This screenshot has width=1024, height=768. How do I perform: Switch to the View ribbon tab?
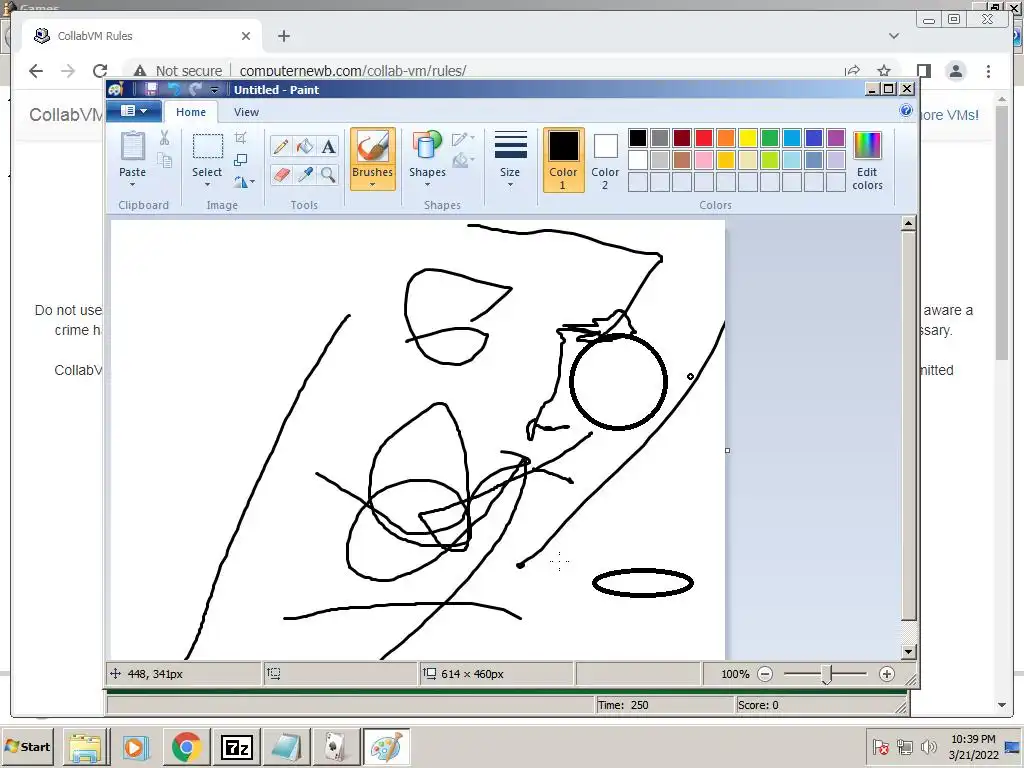pos(246,112)
